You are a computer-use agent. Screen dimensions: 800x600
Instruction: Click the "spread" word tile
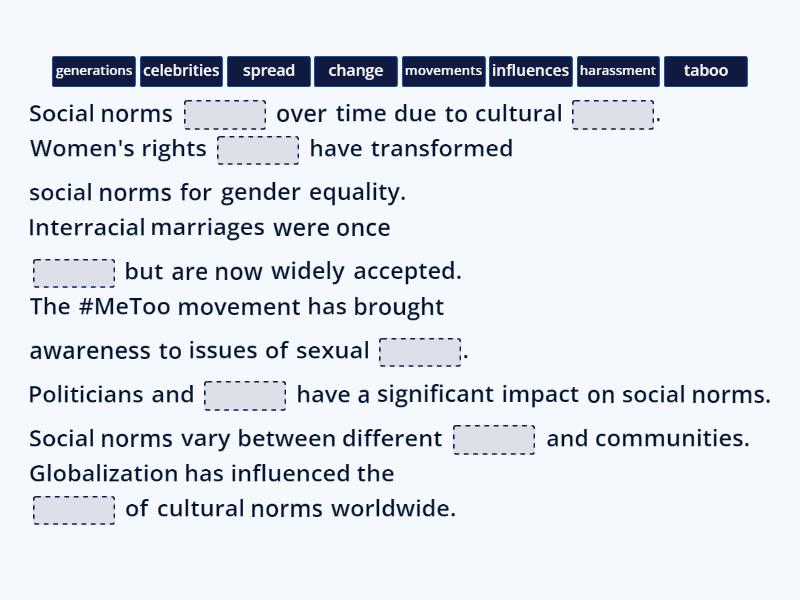pyautogui.click(x=268, y=71)
